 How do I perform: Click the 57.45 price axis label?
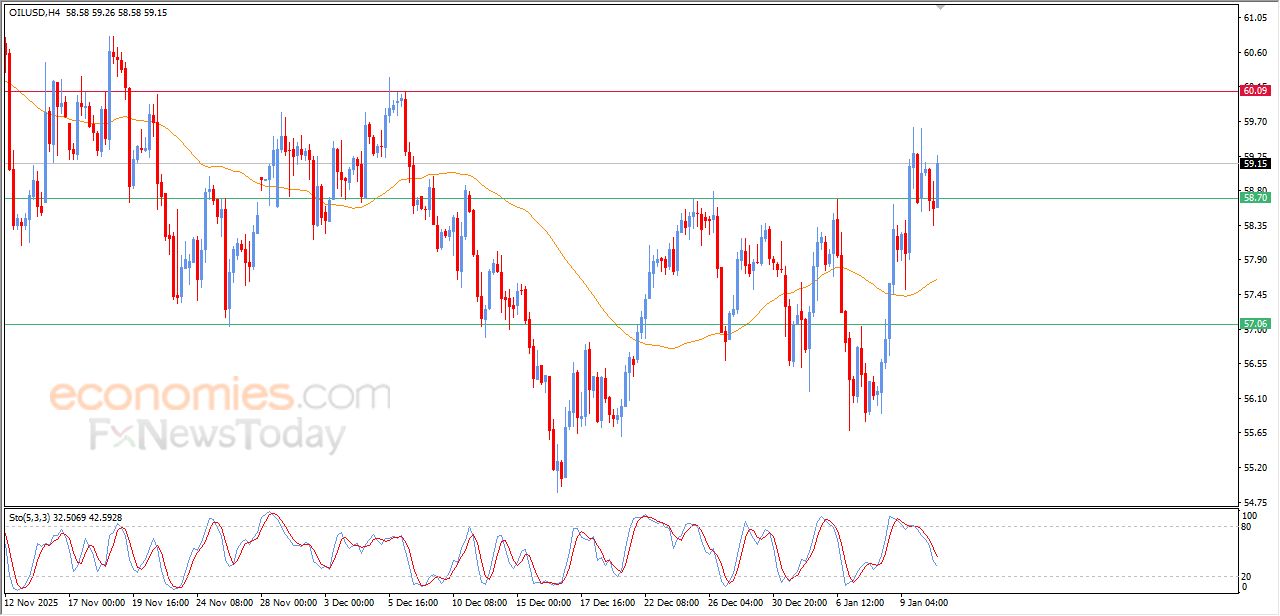(1255, 294)
